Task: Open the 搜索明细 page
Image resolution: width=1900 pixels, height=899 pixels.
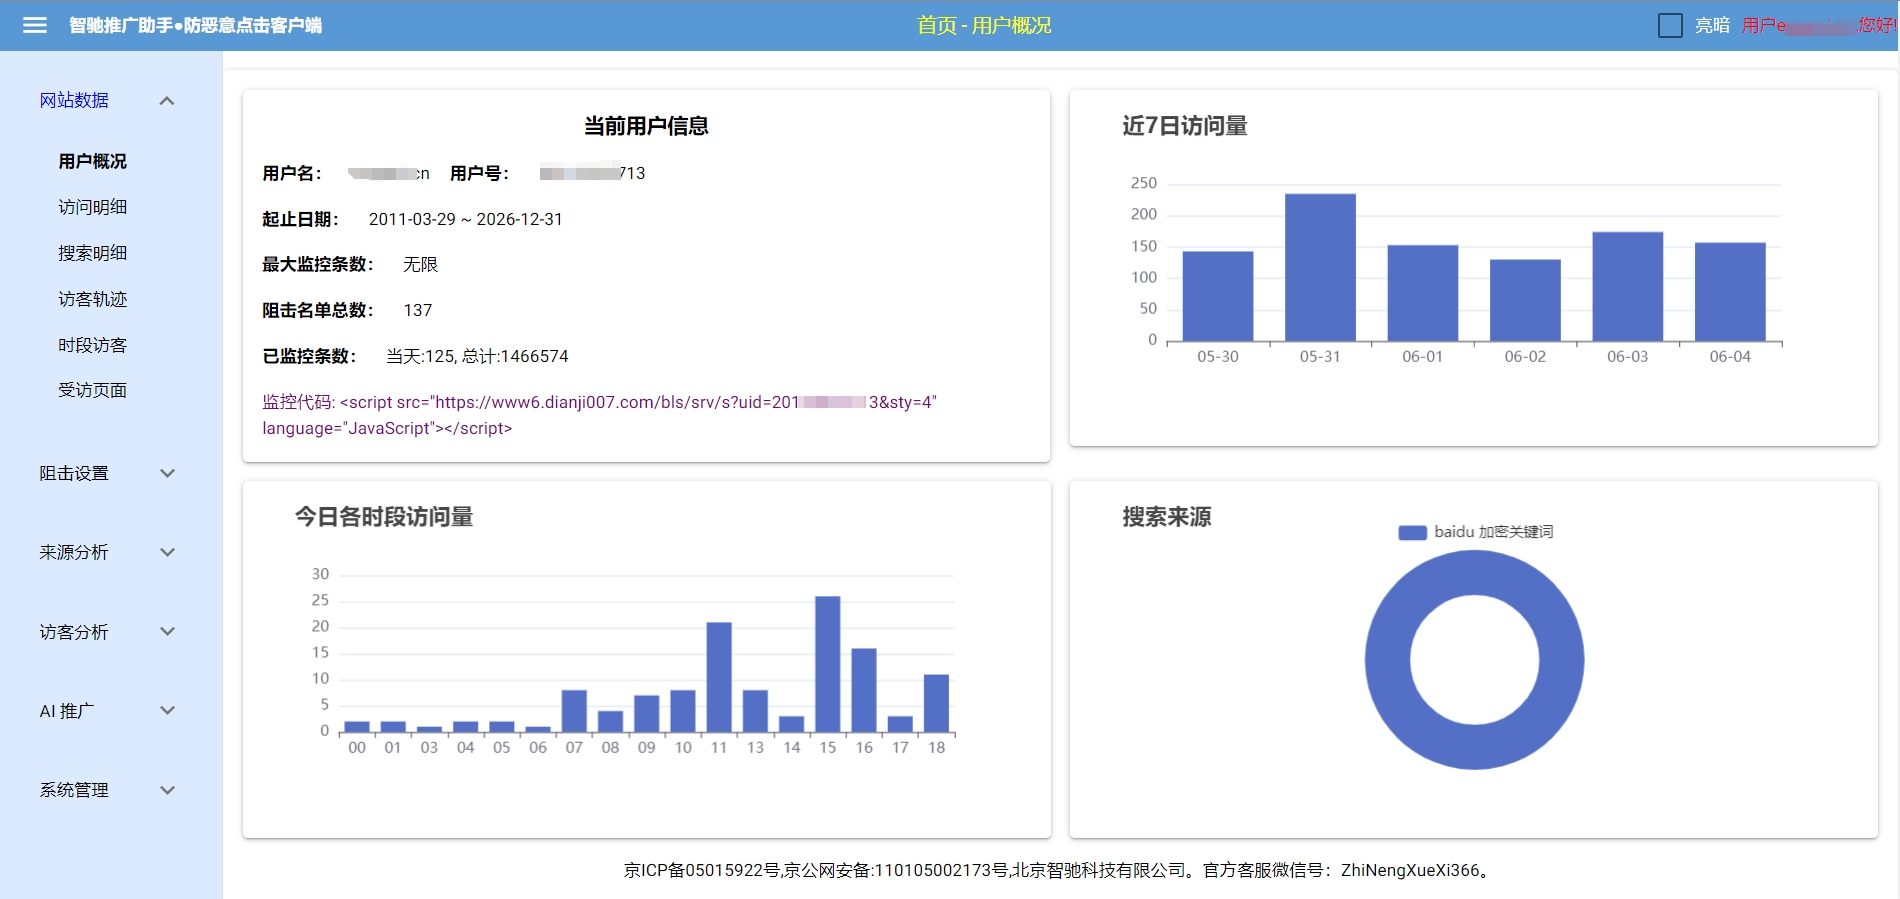Action: tap(92, 253)
